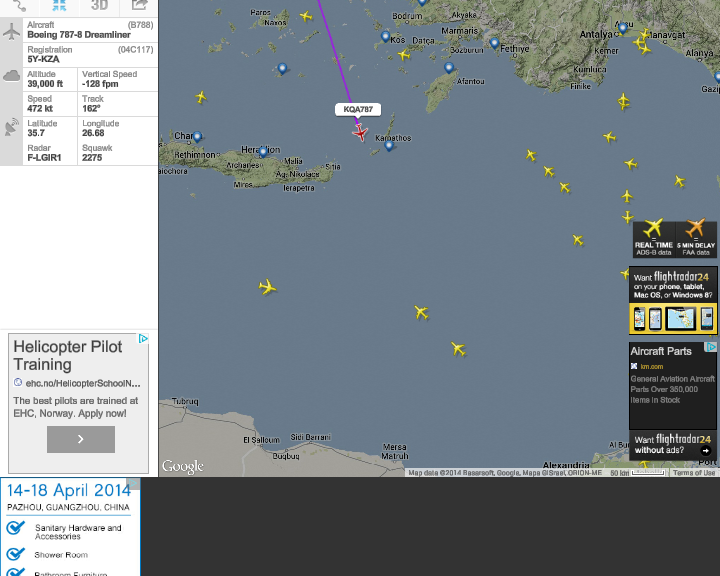Open the flightradar24 mobile apps promo banner
This screenshot has width=720, height=576.
(x=673, y=300)
